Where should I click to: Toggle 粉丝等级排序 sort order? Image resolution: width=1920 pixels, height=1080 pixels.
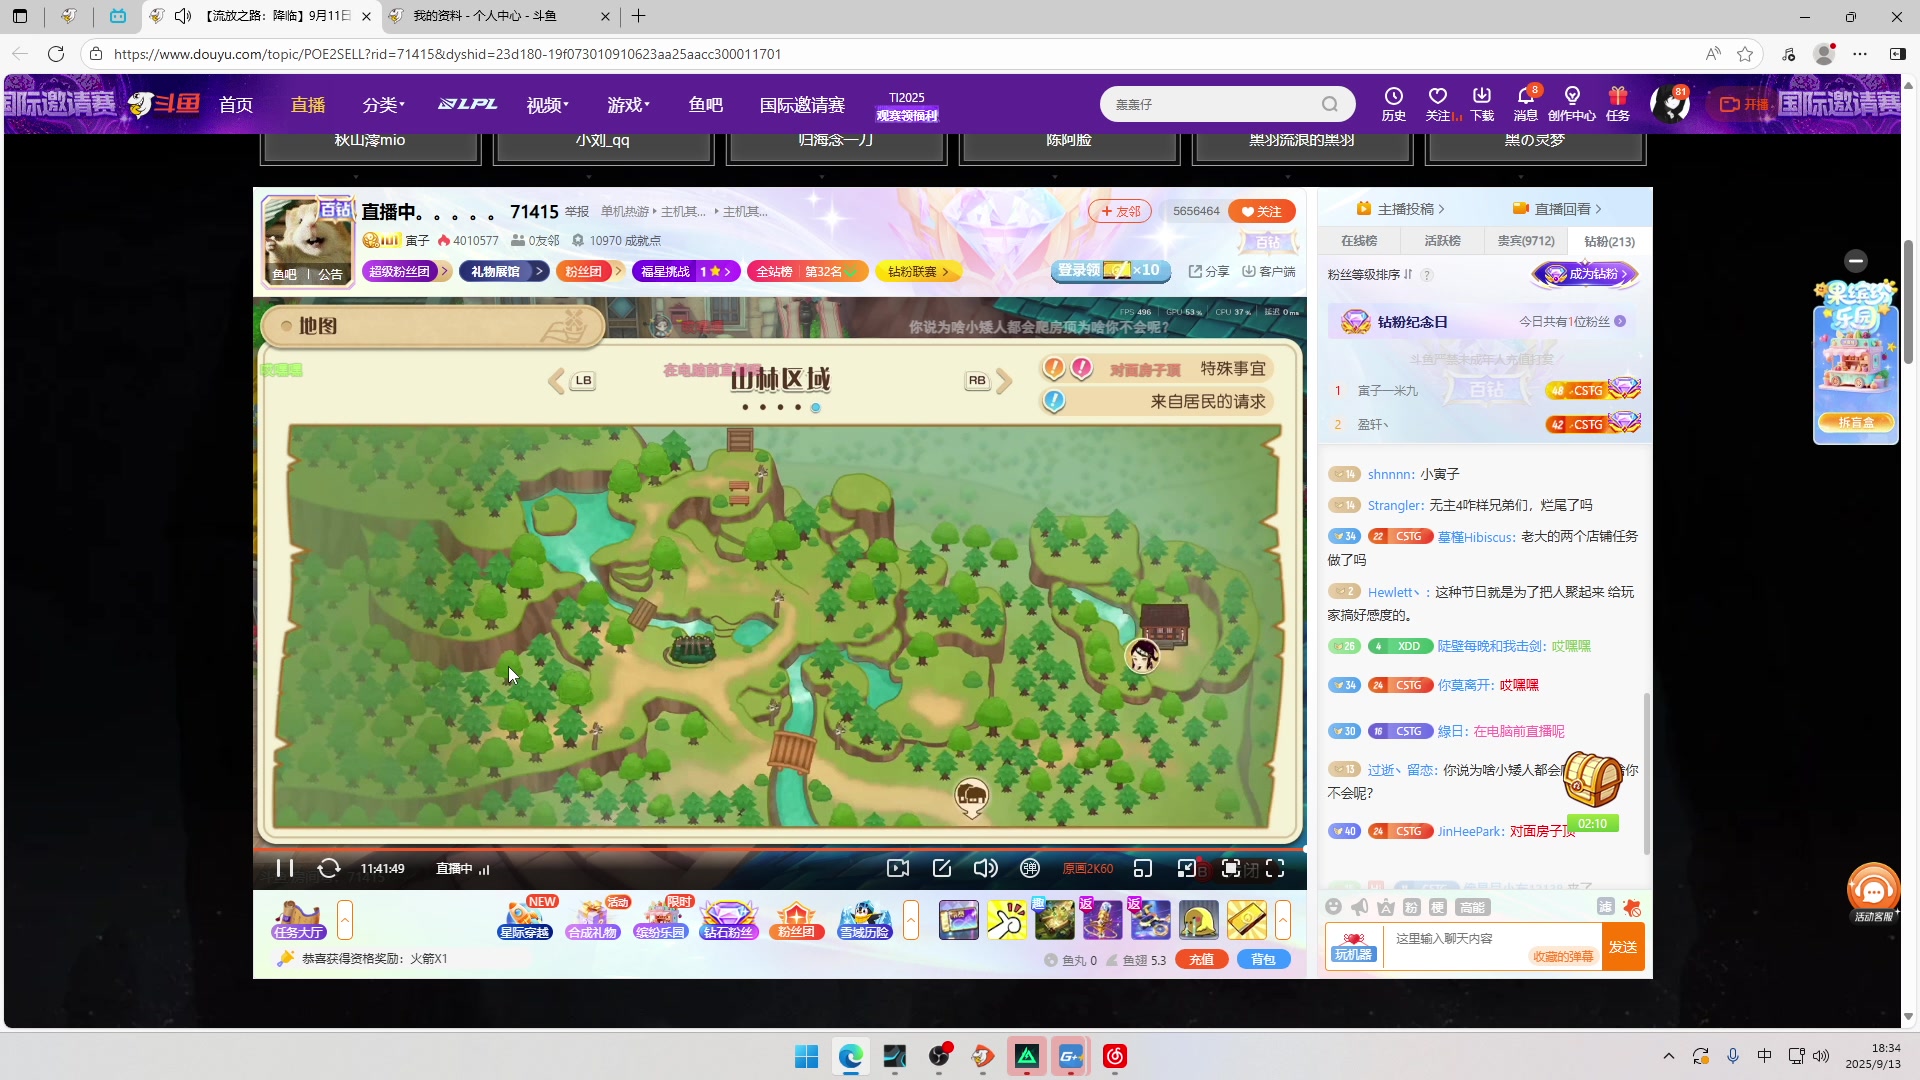point(1370,274)
